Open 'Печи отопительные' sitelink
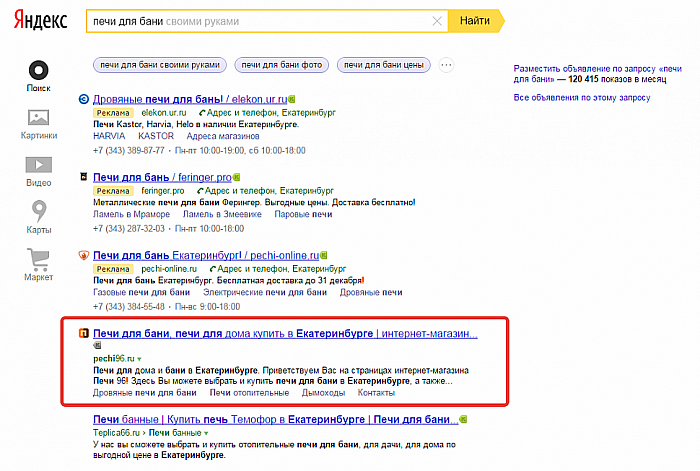 [249, 393]
